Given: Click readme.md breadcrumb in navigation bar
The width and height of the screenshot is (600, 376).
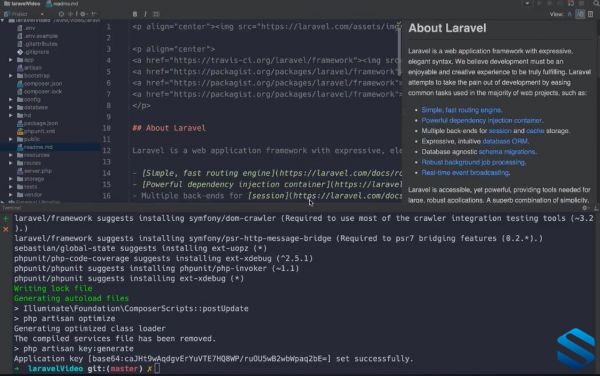Looking at the screenshot, I should tap(62, 3).
